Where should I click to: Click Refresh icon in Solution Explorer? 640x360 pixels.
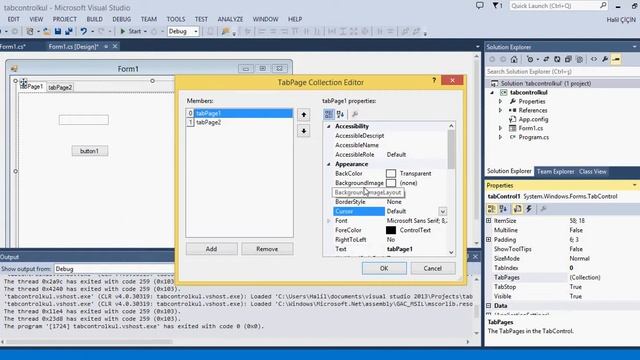tap(557, 59)
